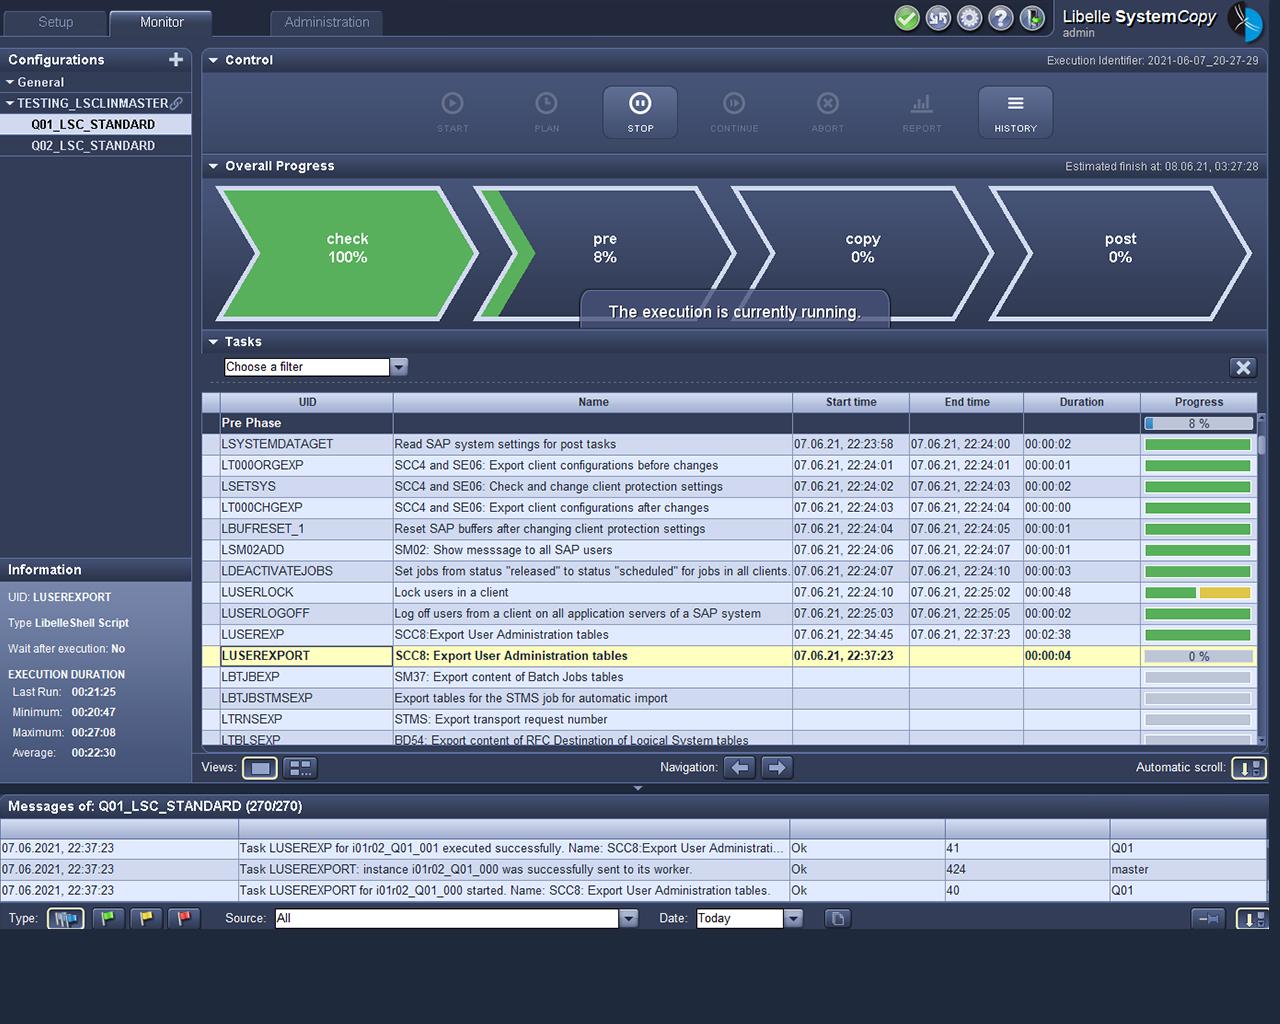Click the Libelle SystemCopy logo
This screenshot has width=1280, height=1024.
point(1245,21)
